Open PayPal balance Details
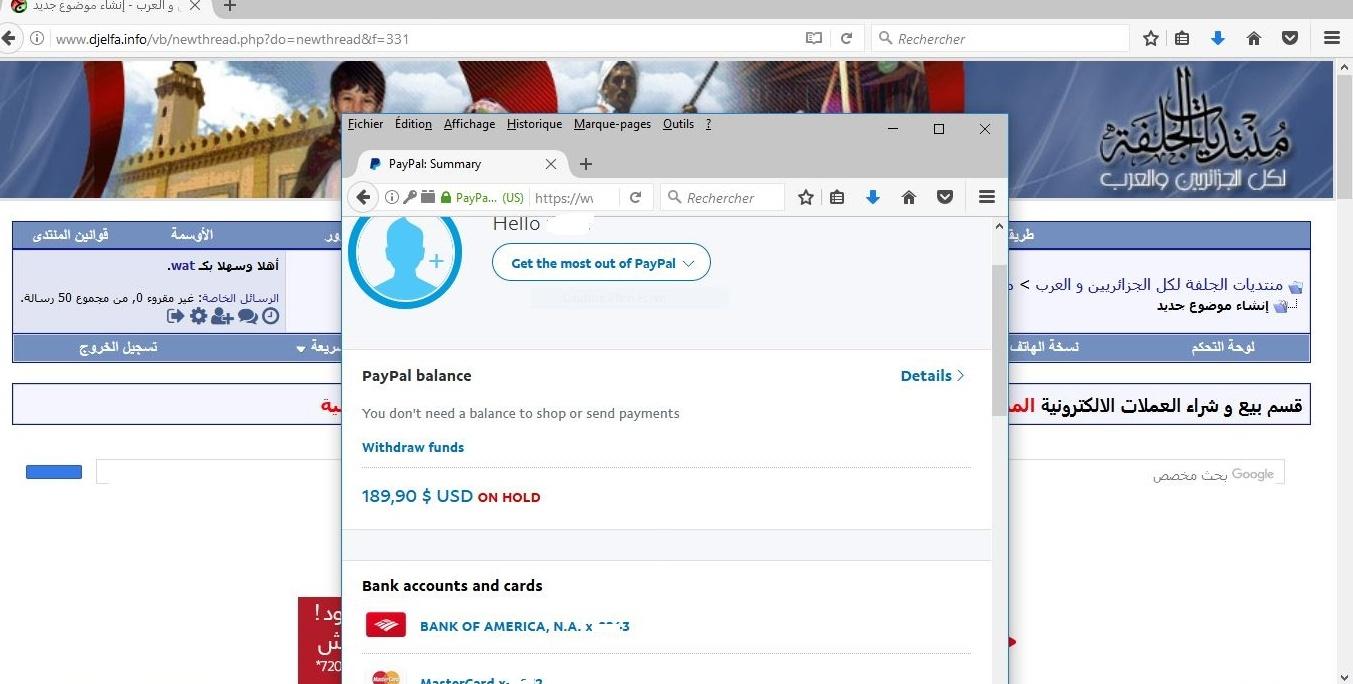The image size is (1353, 684). click(932, 376)
